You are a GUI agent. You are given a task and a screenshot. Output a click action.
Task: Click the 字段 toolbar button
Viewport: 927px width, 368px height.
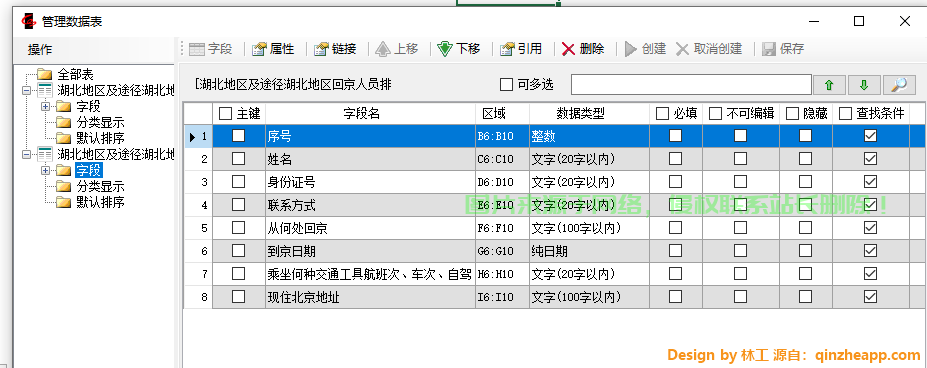click(210, 49)
